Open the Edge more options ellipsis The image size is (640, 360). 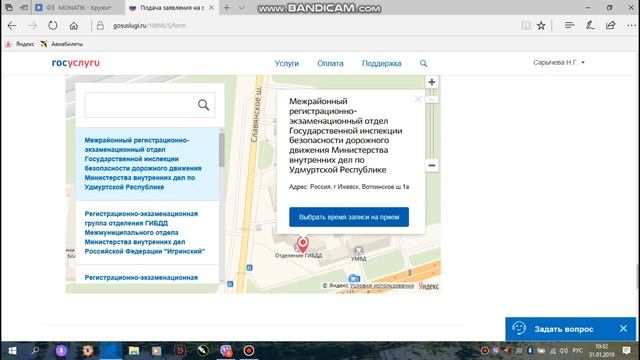pos(631,26)
